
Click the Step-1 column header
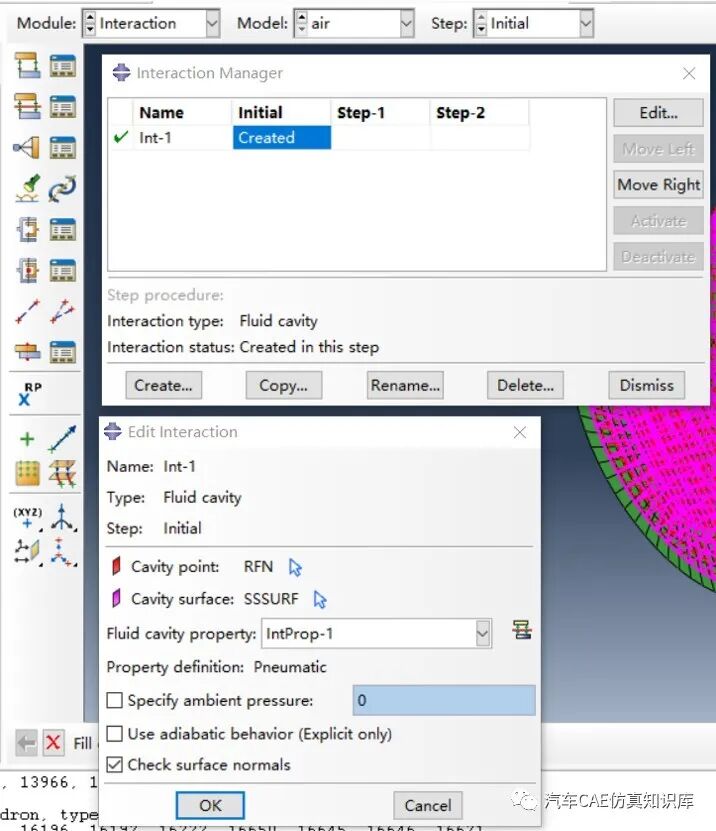(380, 112)
